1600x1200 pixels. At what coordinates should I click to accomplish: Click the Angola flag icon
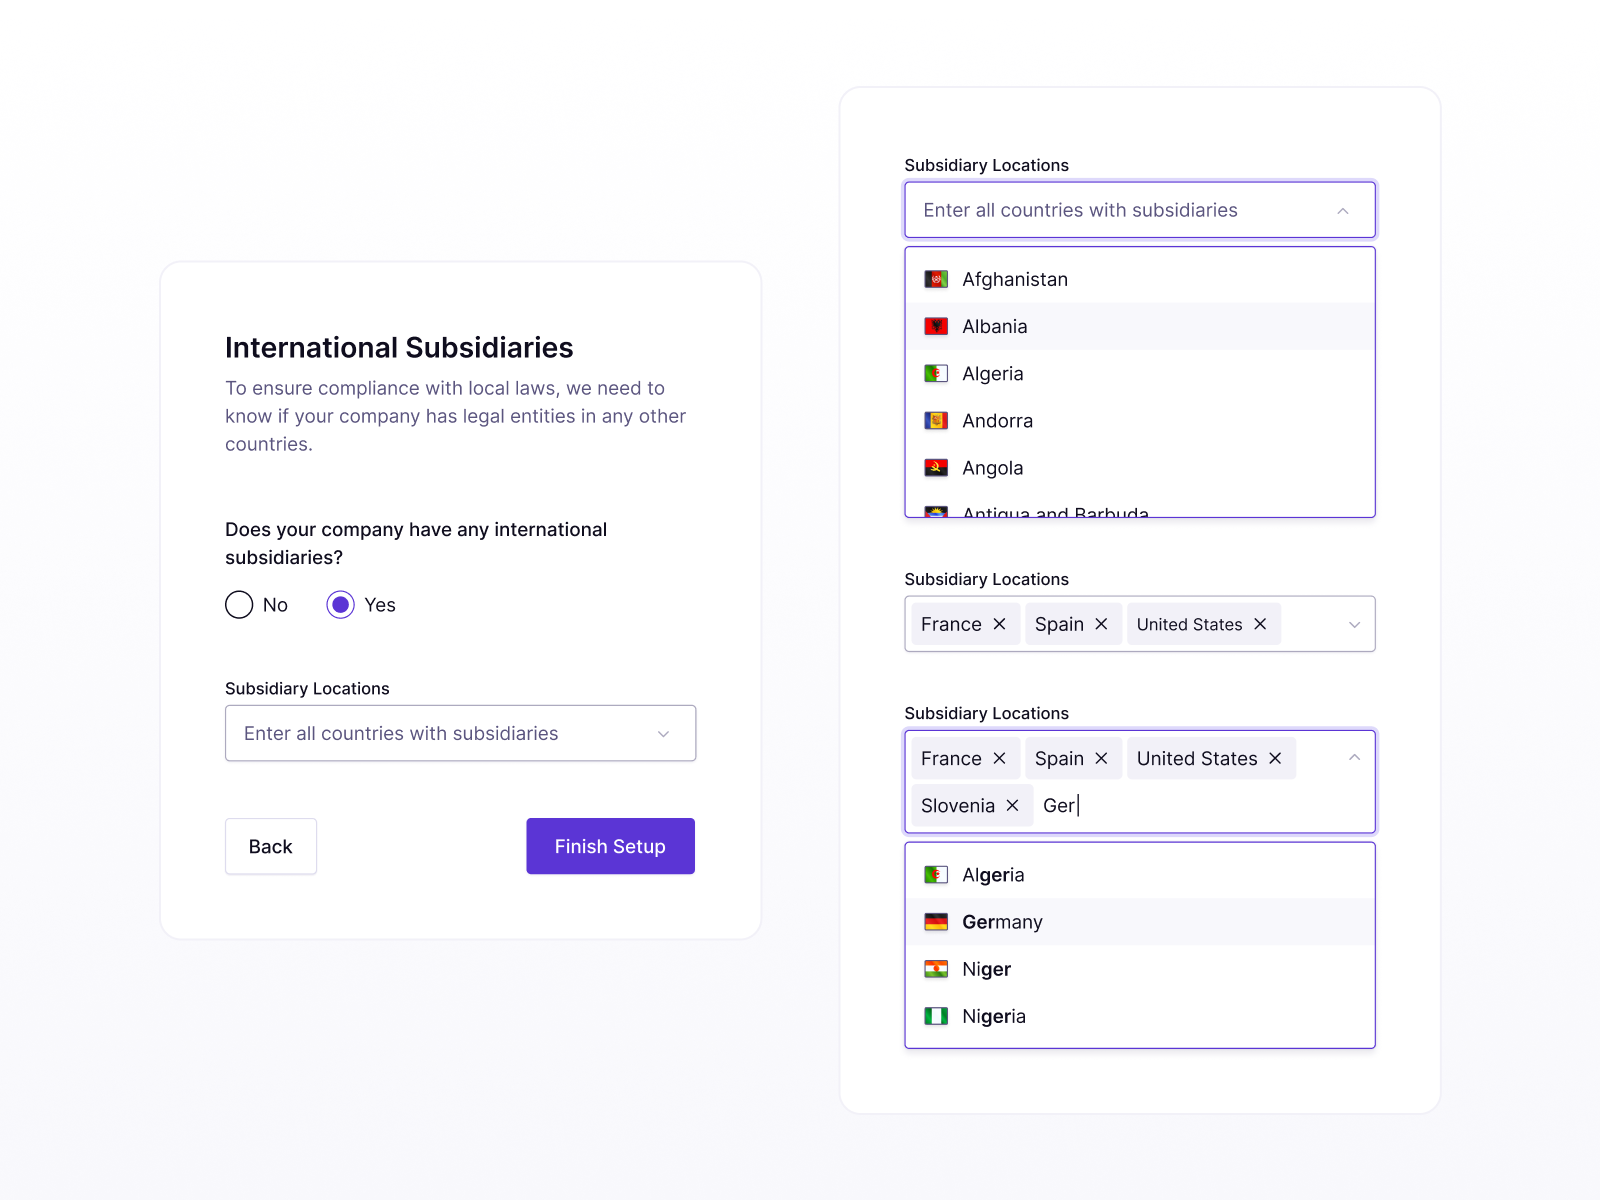(x=936, y=467)
